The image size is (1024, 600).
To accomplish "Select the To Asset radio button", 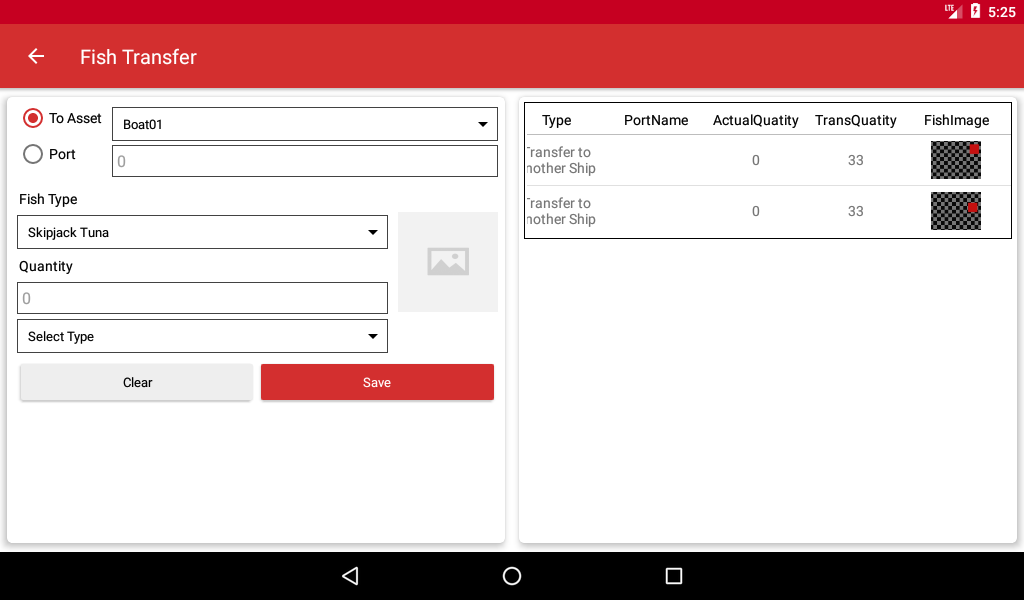I will (33, 118).
